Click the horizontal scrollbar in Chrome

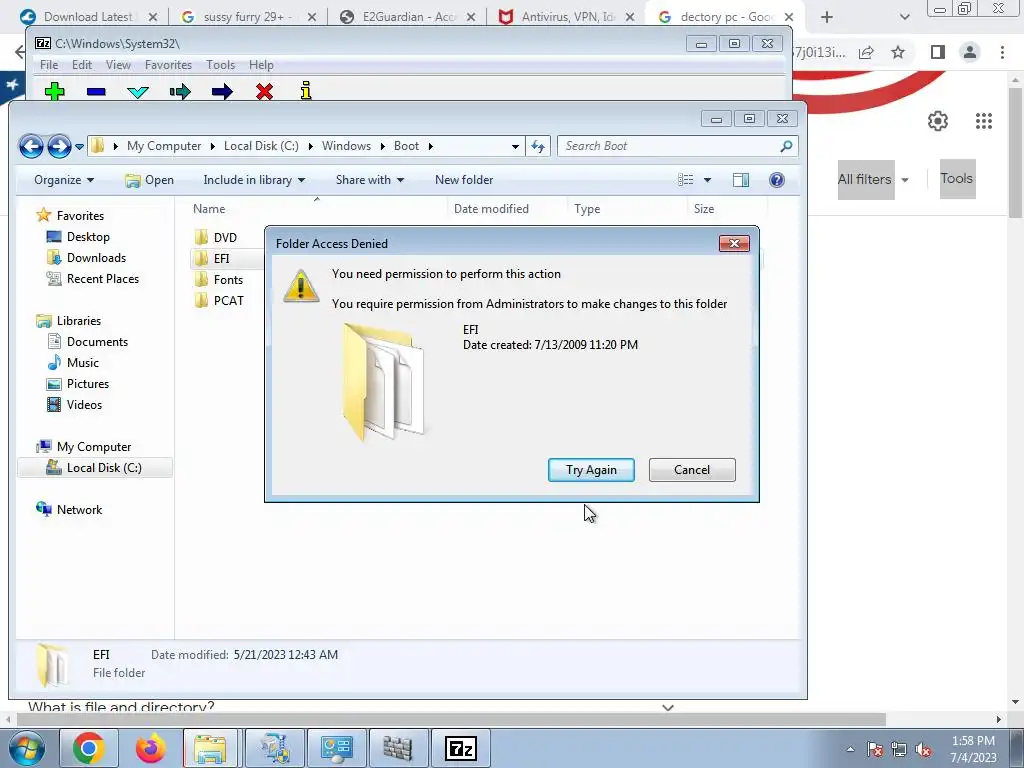pyautogui.click(x=451, y=719)
